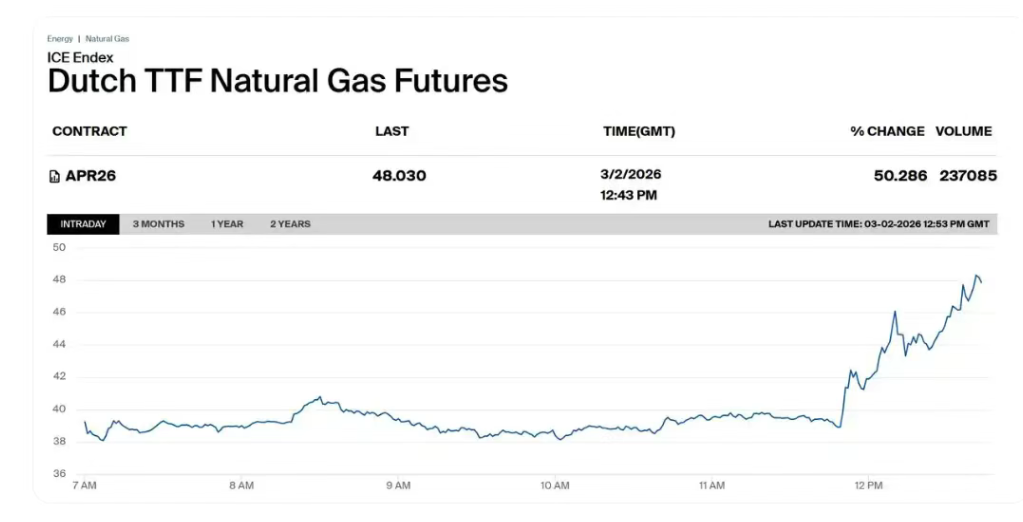The width and height of the screenshot is (1023, 522).
Task: Select the INTRADAY chart tab
Action: pyautogui.click(x=83, y=224)
